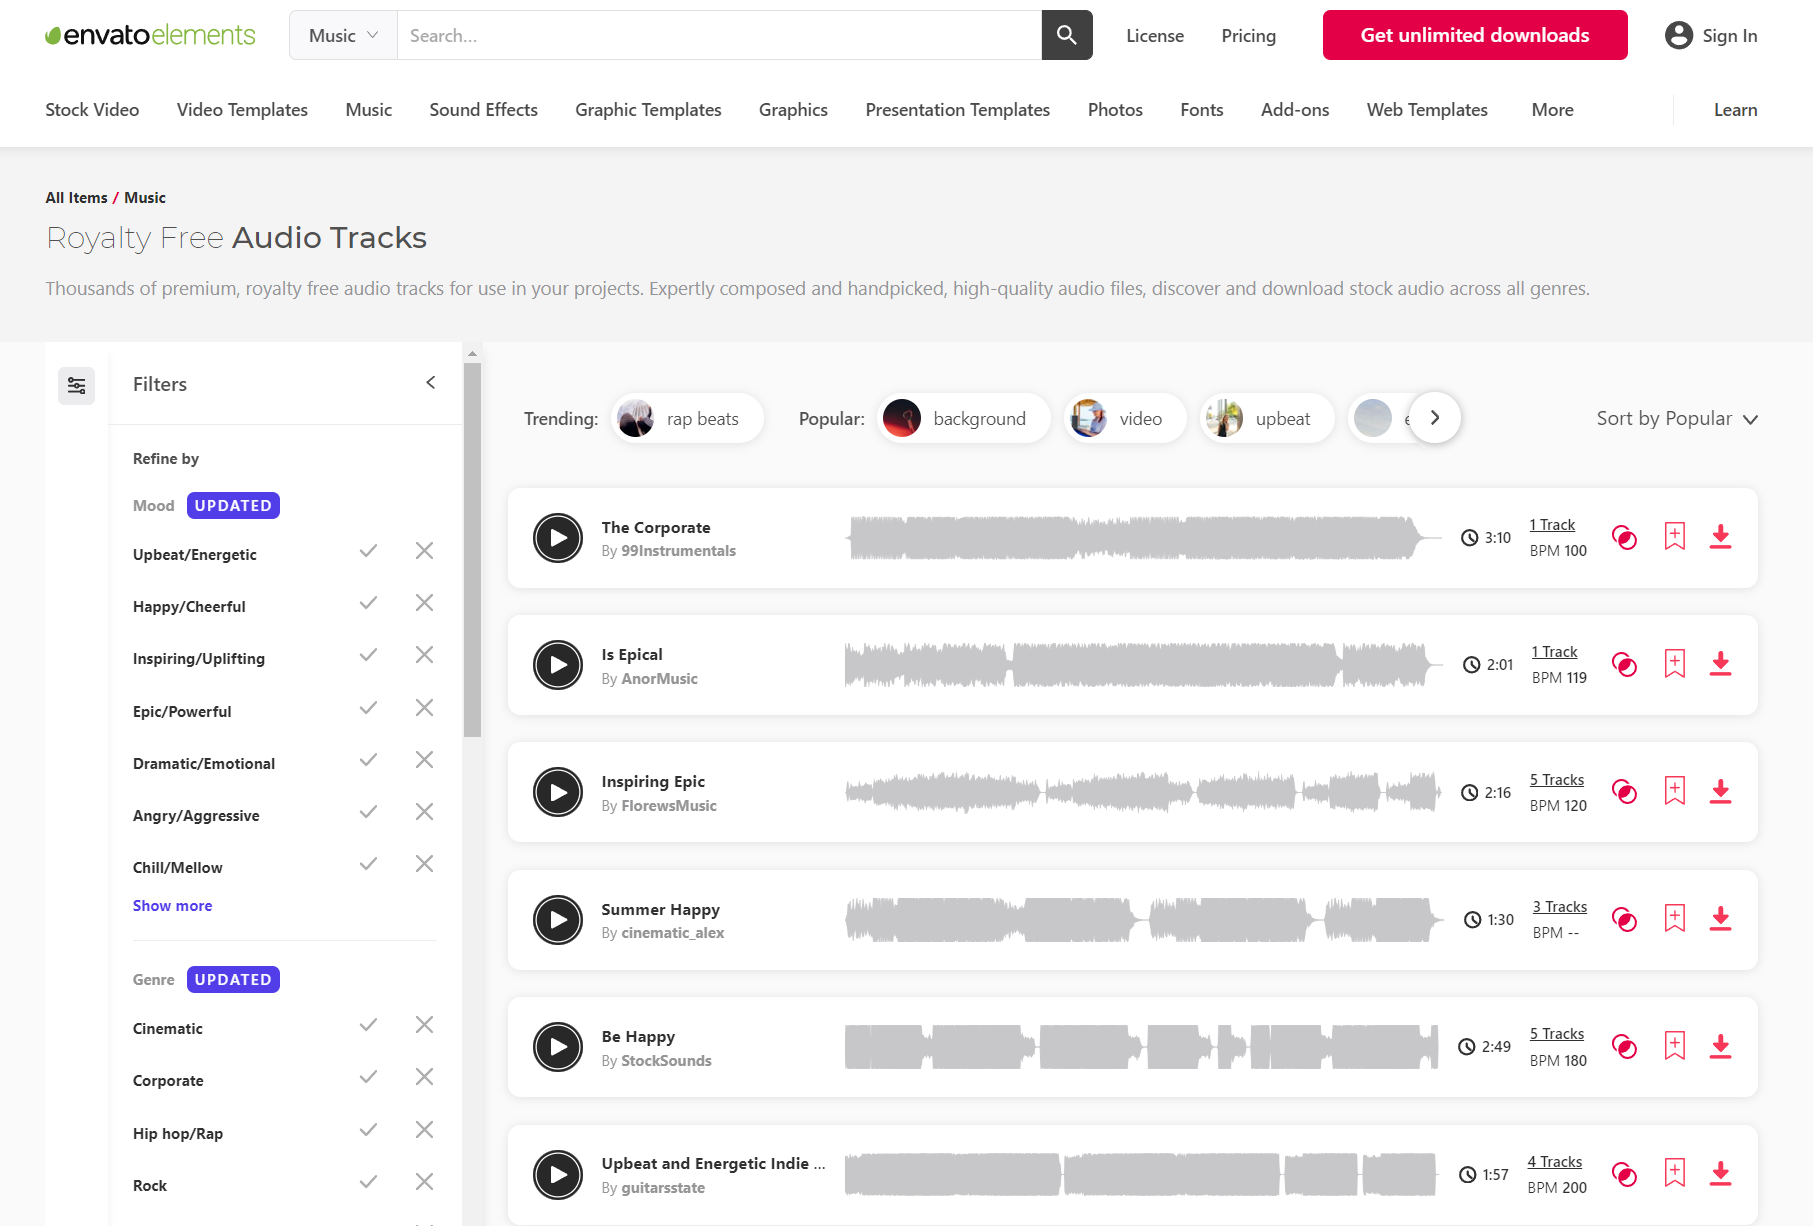
Task: Play the Summer Happy track
Action: [x=558, y=920]
